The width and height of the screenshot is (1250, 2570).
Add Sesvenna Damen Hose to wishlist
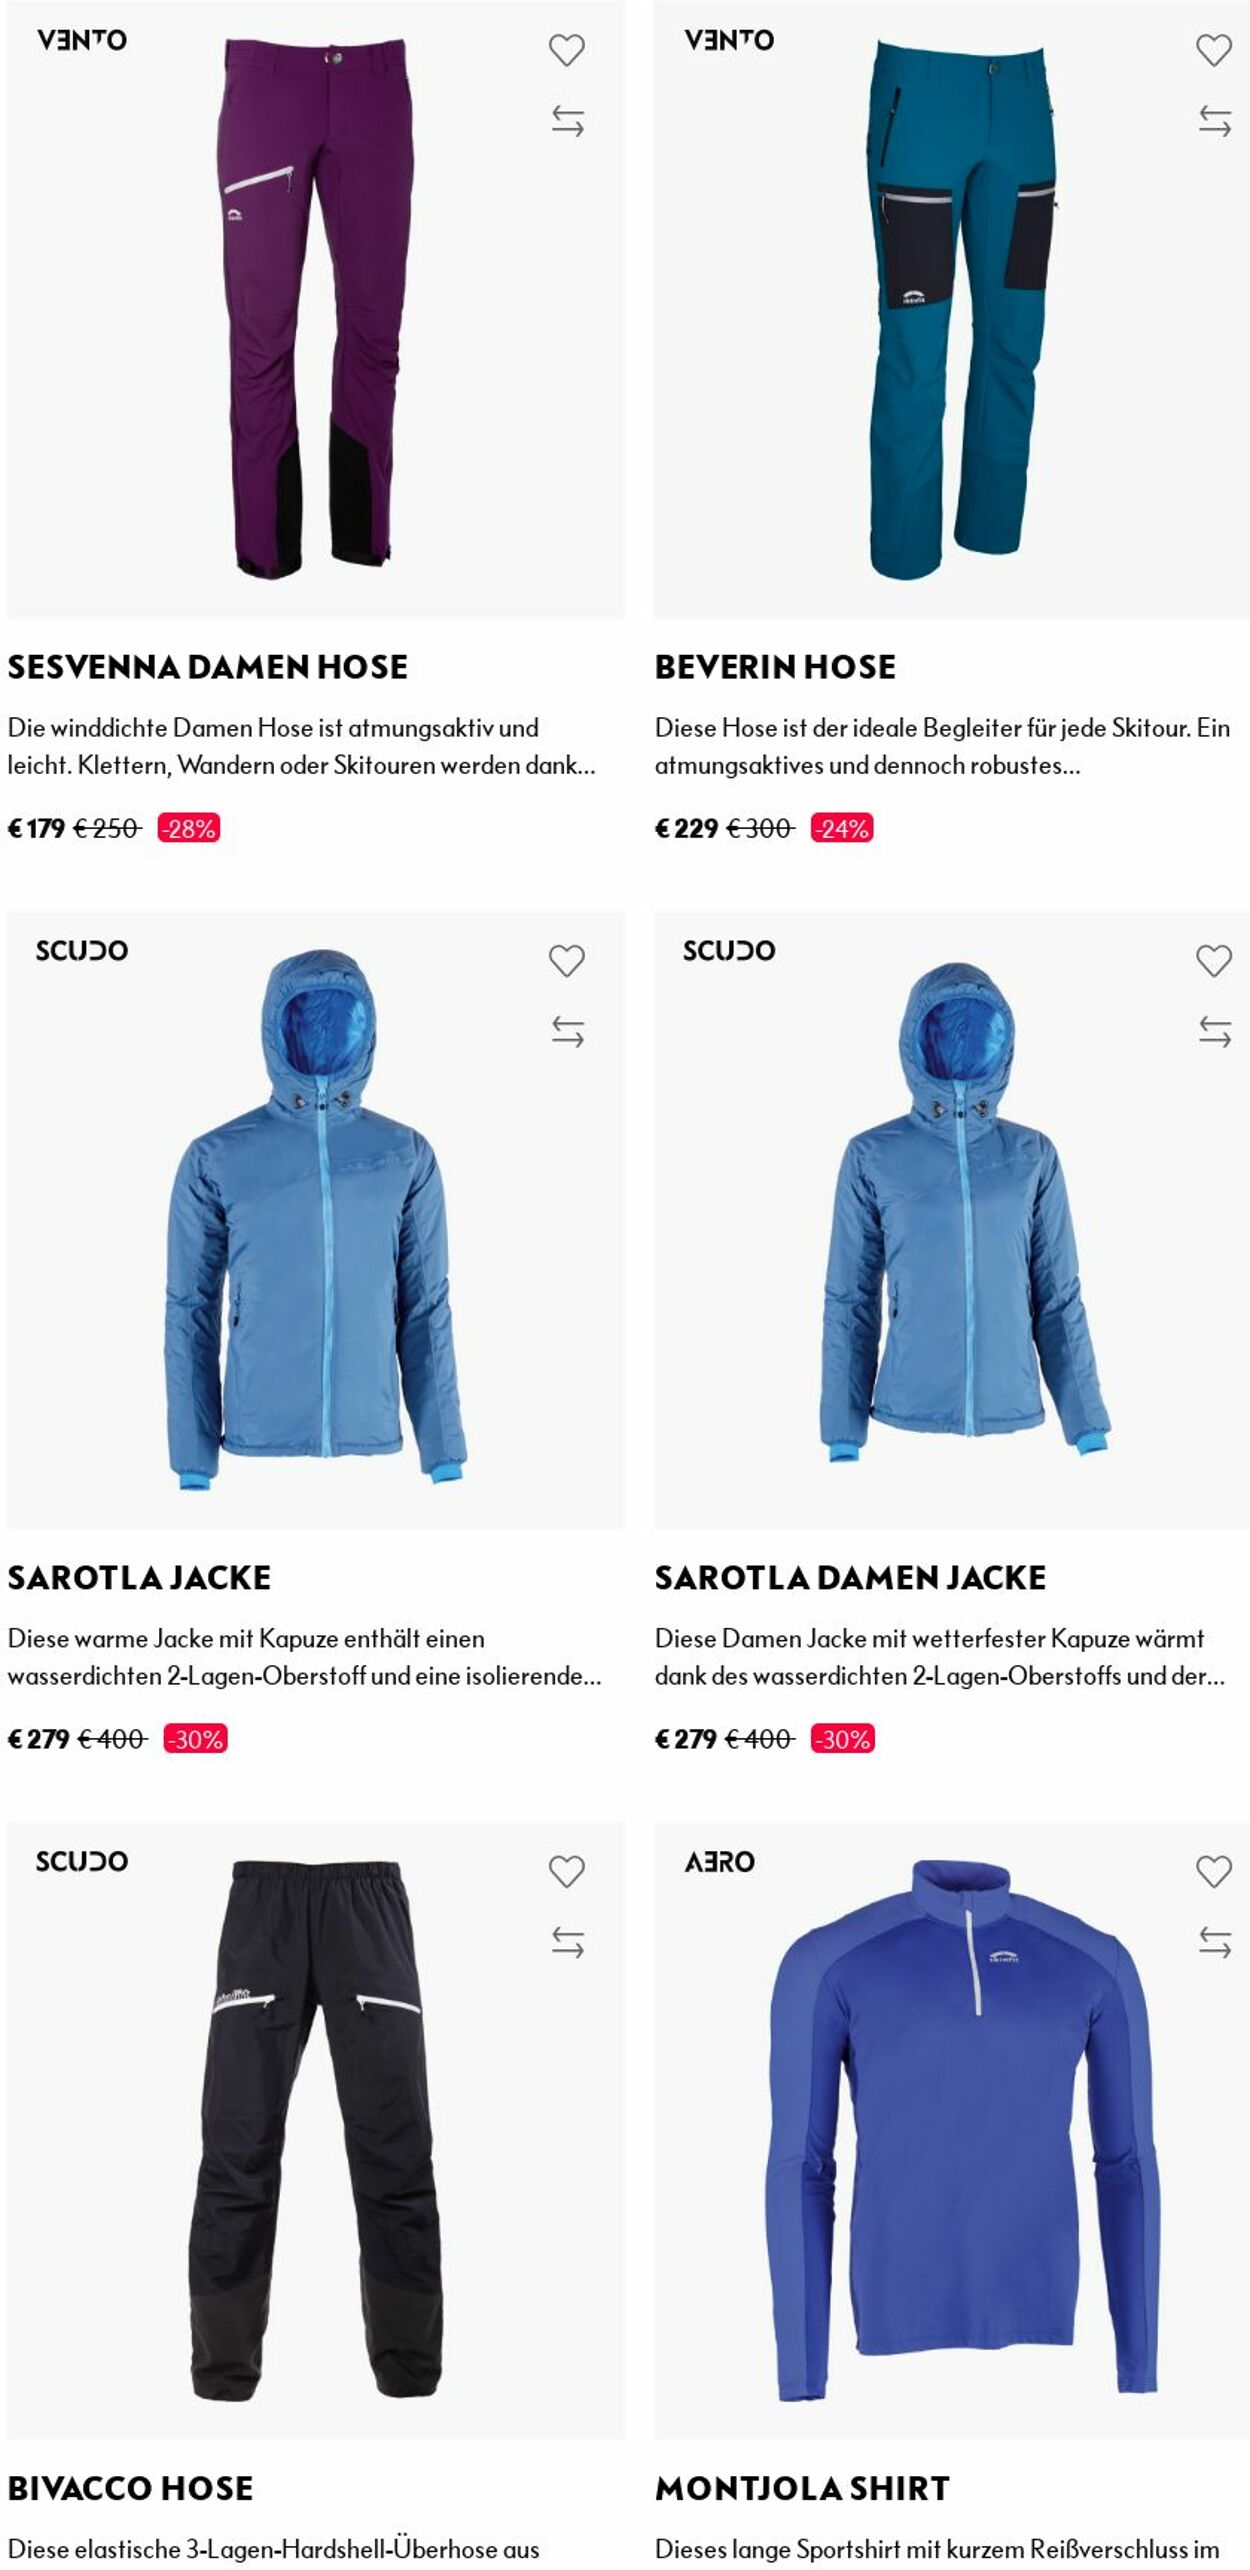click(567, 50)
